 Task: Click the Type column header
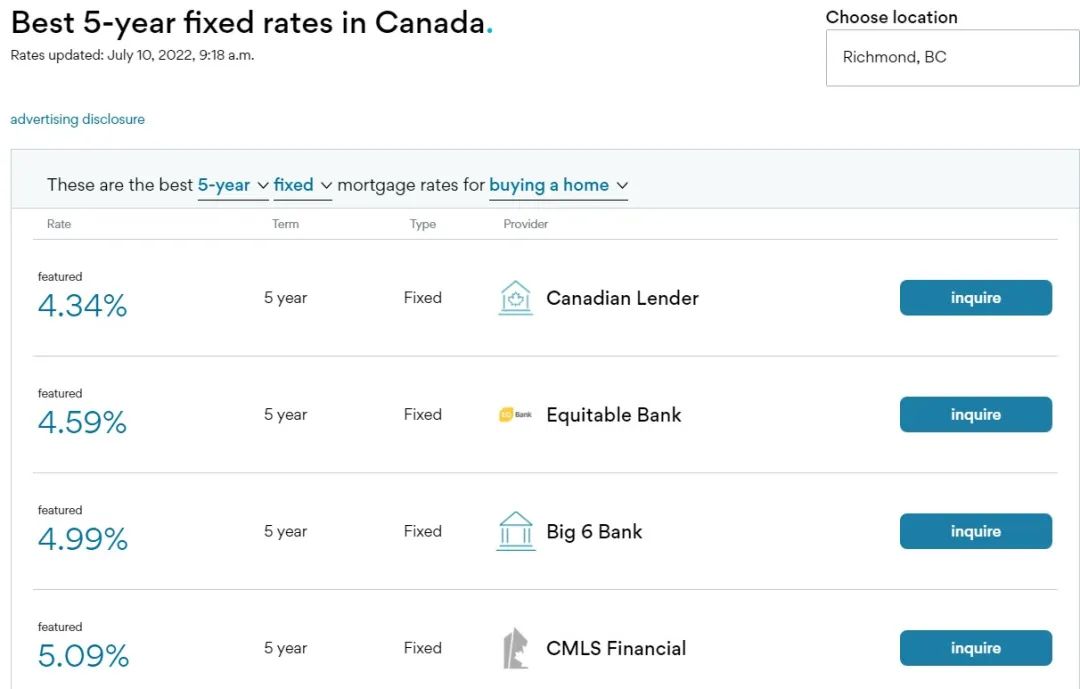422,224
